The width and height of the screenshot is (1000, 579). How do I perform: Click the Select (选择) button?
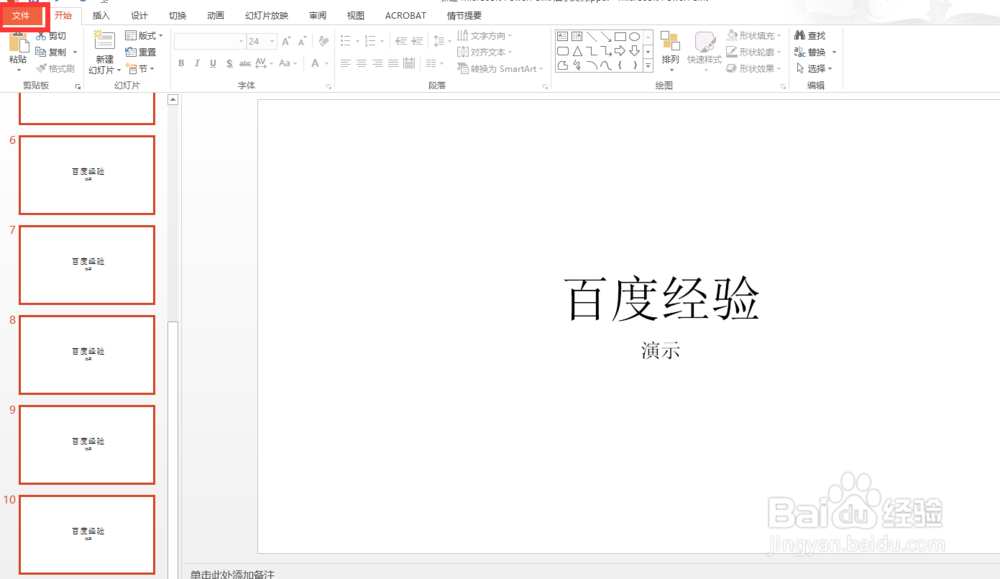coord(814,68)
